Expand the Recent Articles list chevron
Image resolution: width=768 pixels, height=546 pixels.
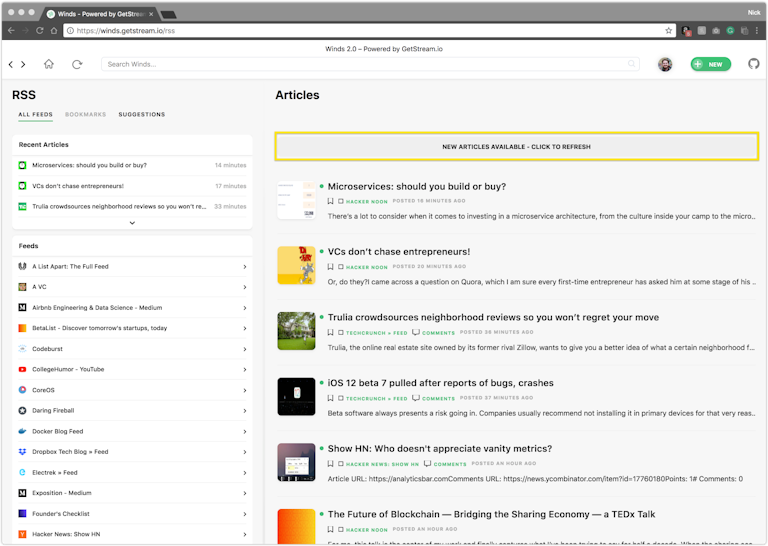[x=132, y=223]
